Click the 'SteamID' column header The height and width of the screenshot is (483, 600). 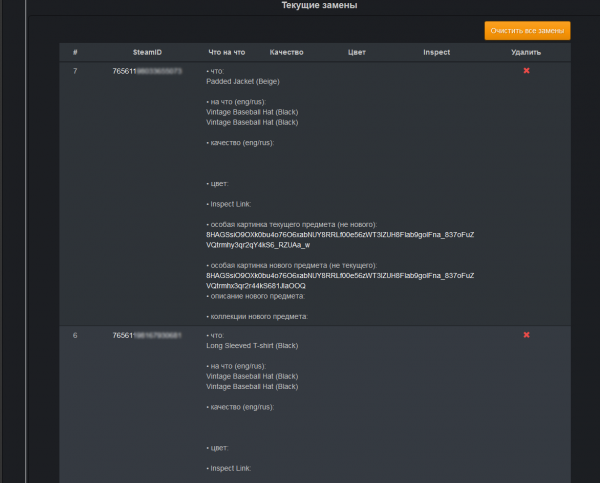click(x=146, y=52)
